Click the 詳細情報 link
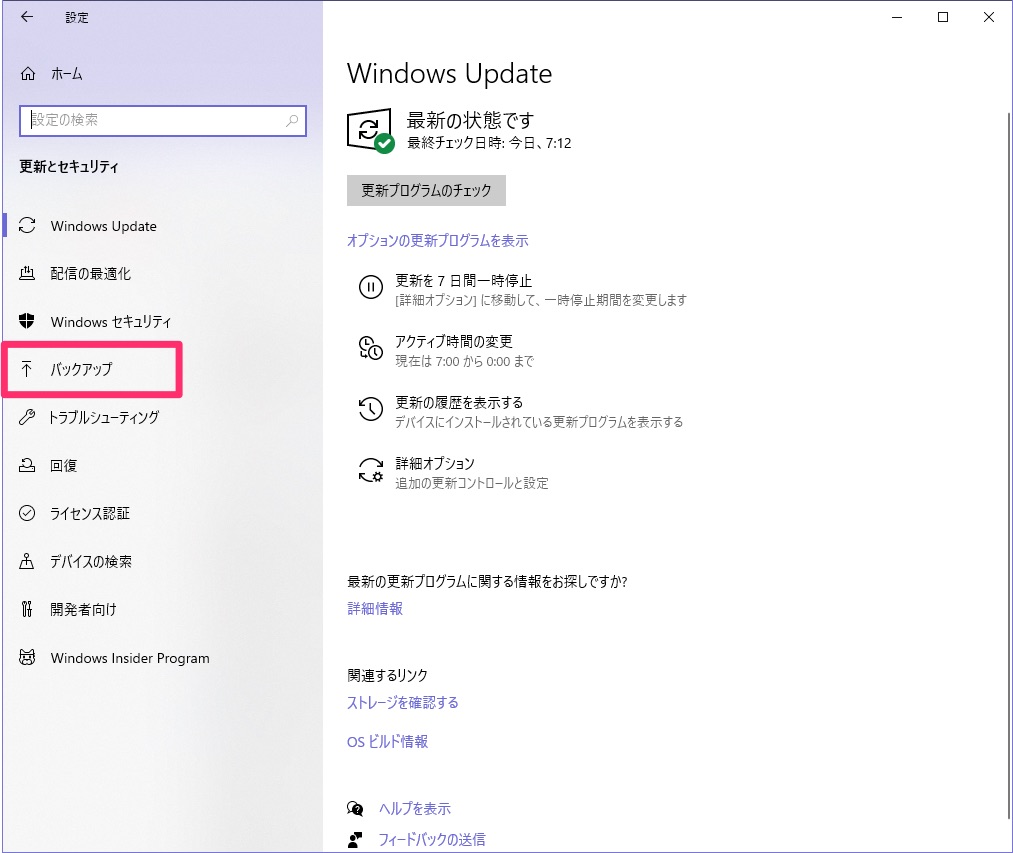Screen dimensions: 1013x853 (x=375, y=609)
